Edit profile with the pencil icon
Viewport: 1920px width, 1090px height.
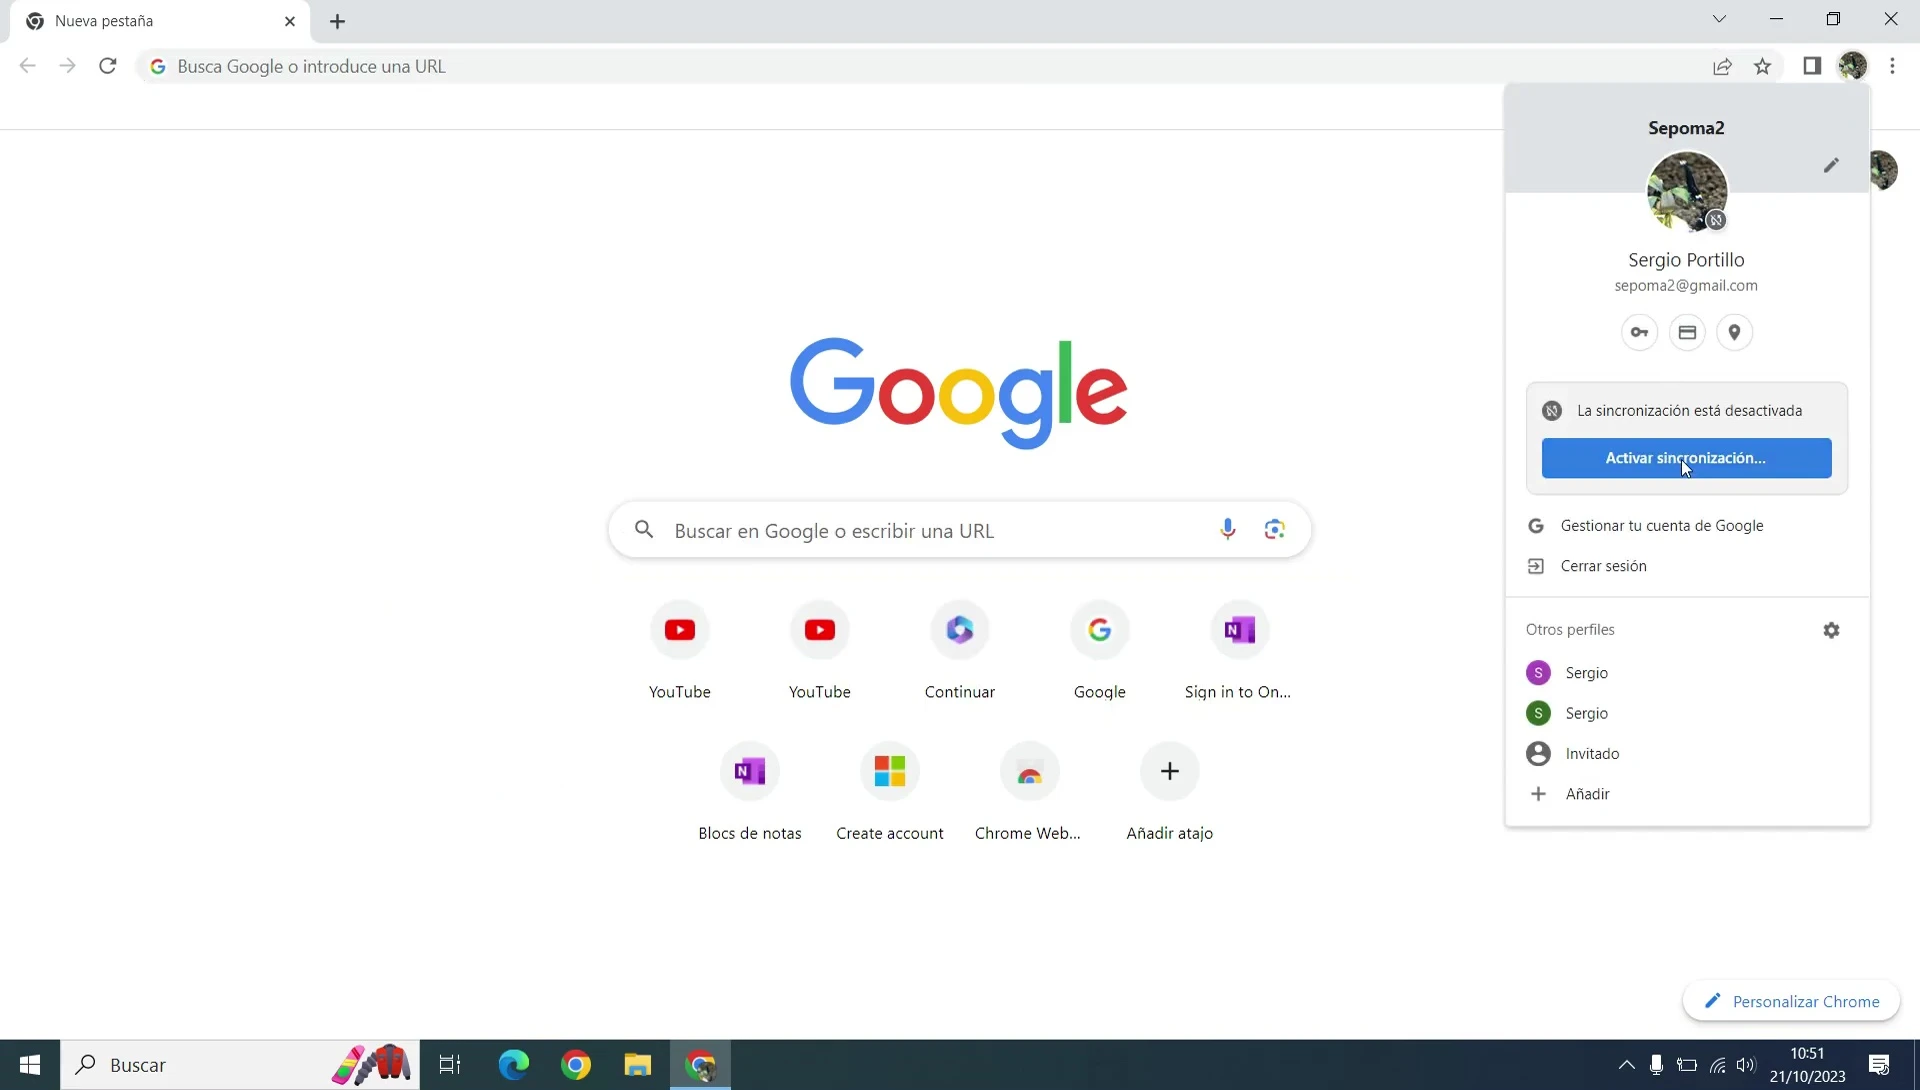(1831, 165)
